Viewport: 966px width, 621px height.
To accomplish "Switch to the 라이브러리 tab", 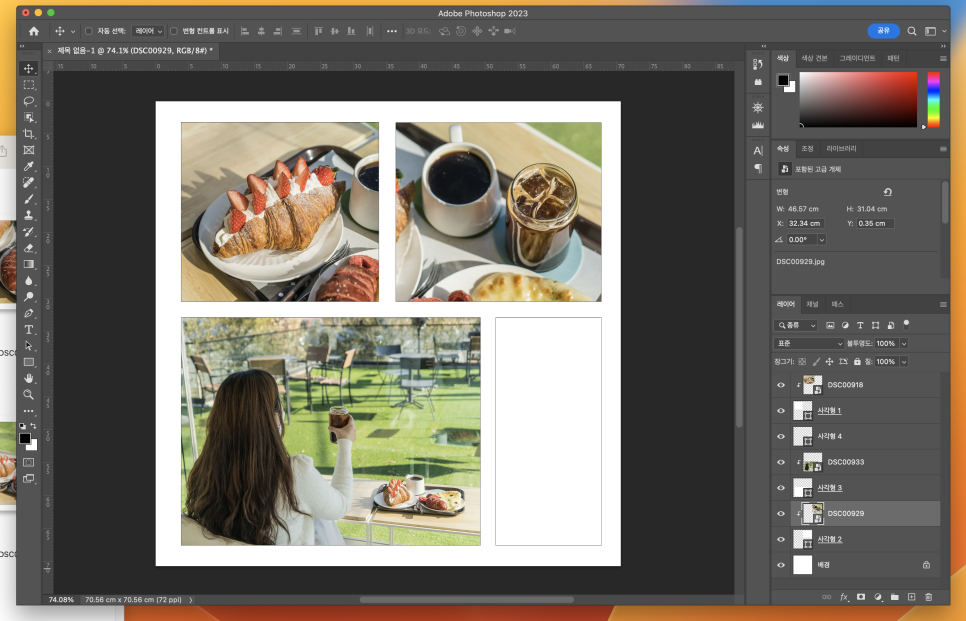I will tap(841, 148).
